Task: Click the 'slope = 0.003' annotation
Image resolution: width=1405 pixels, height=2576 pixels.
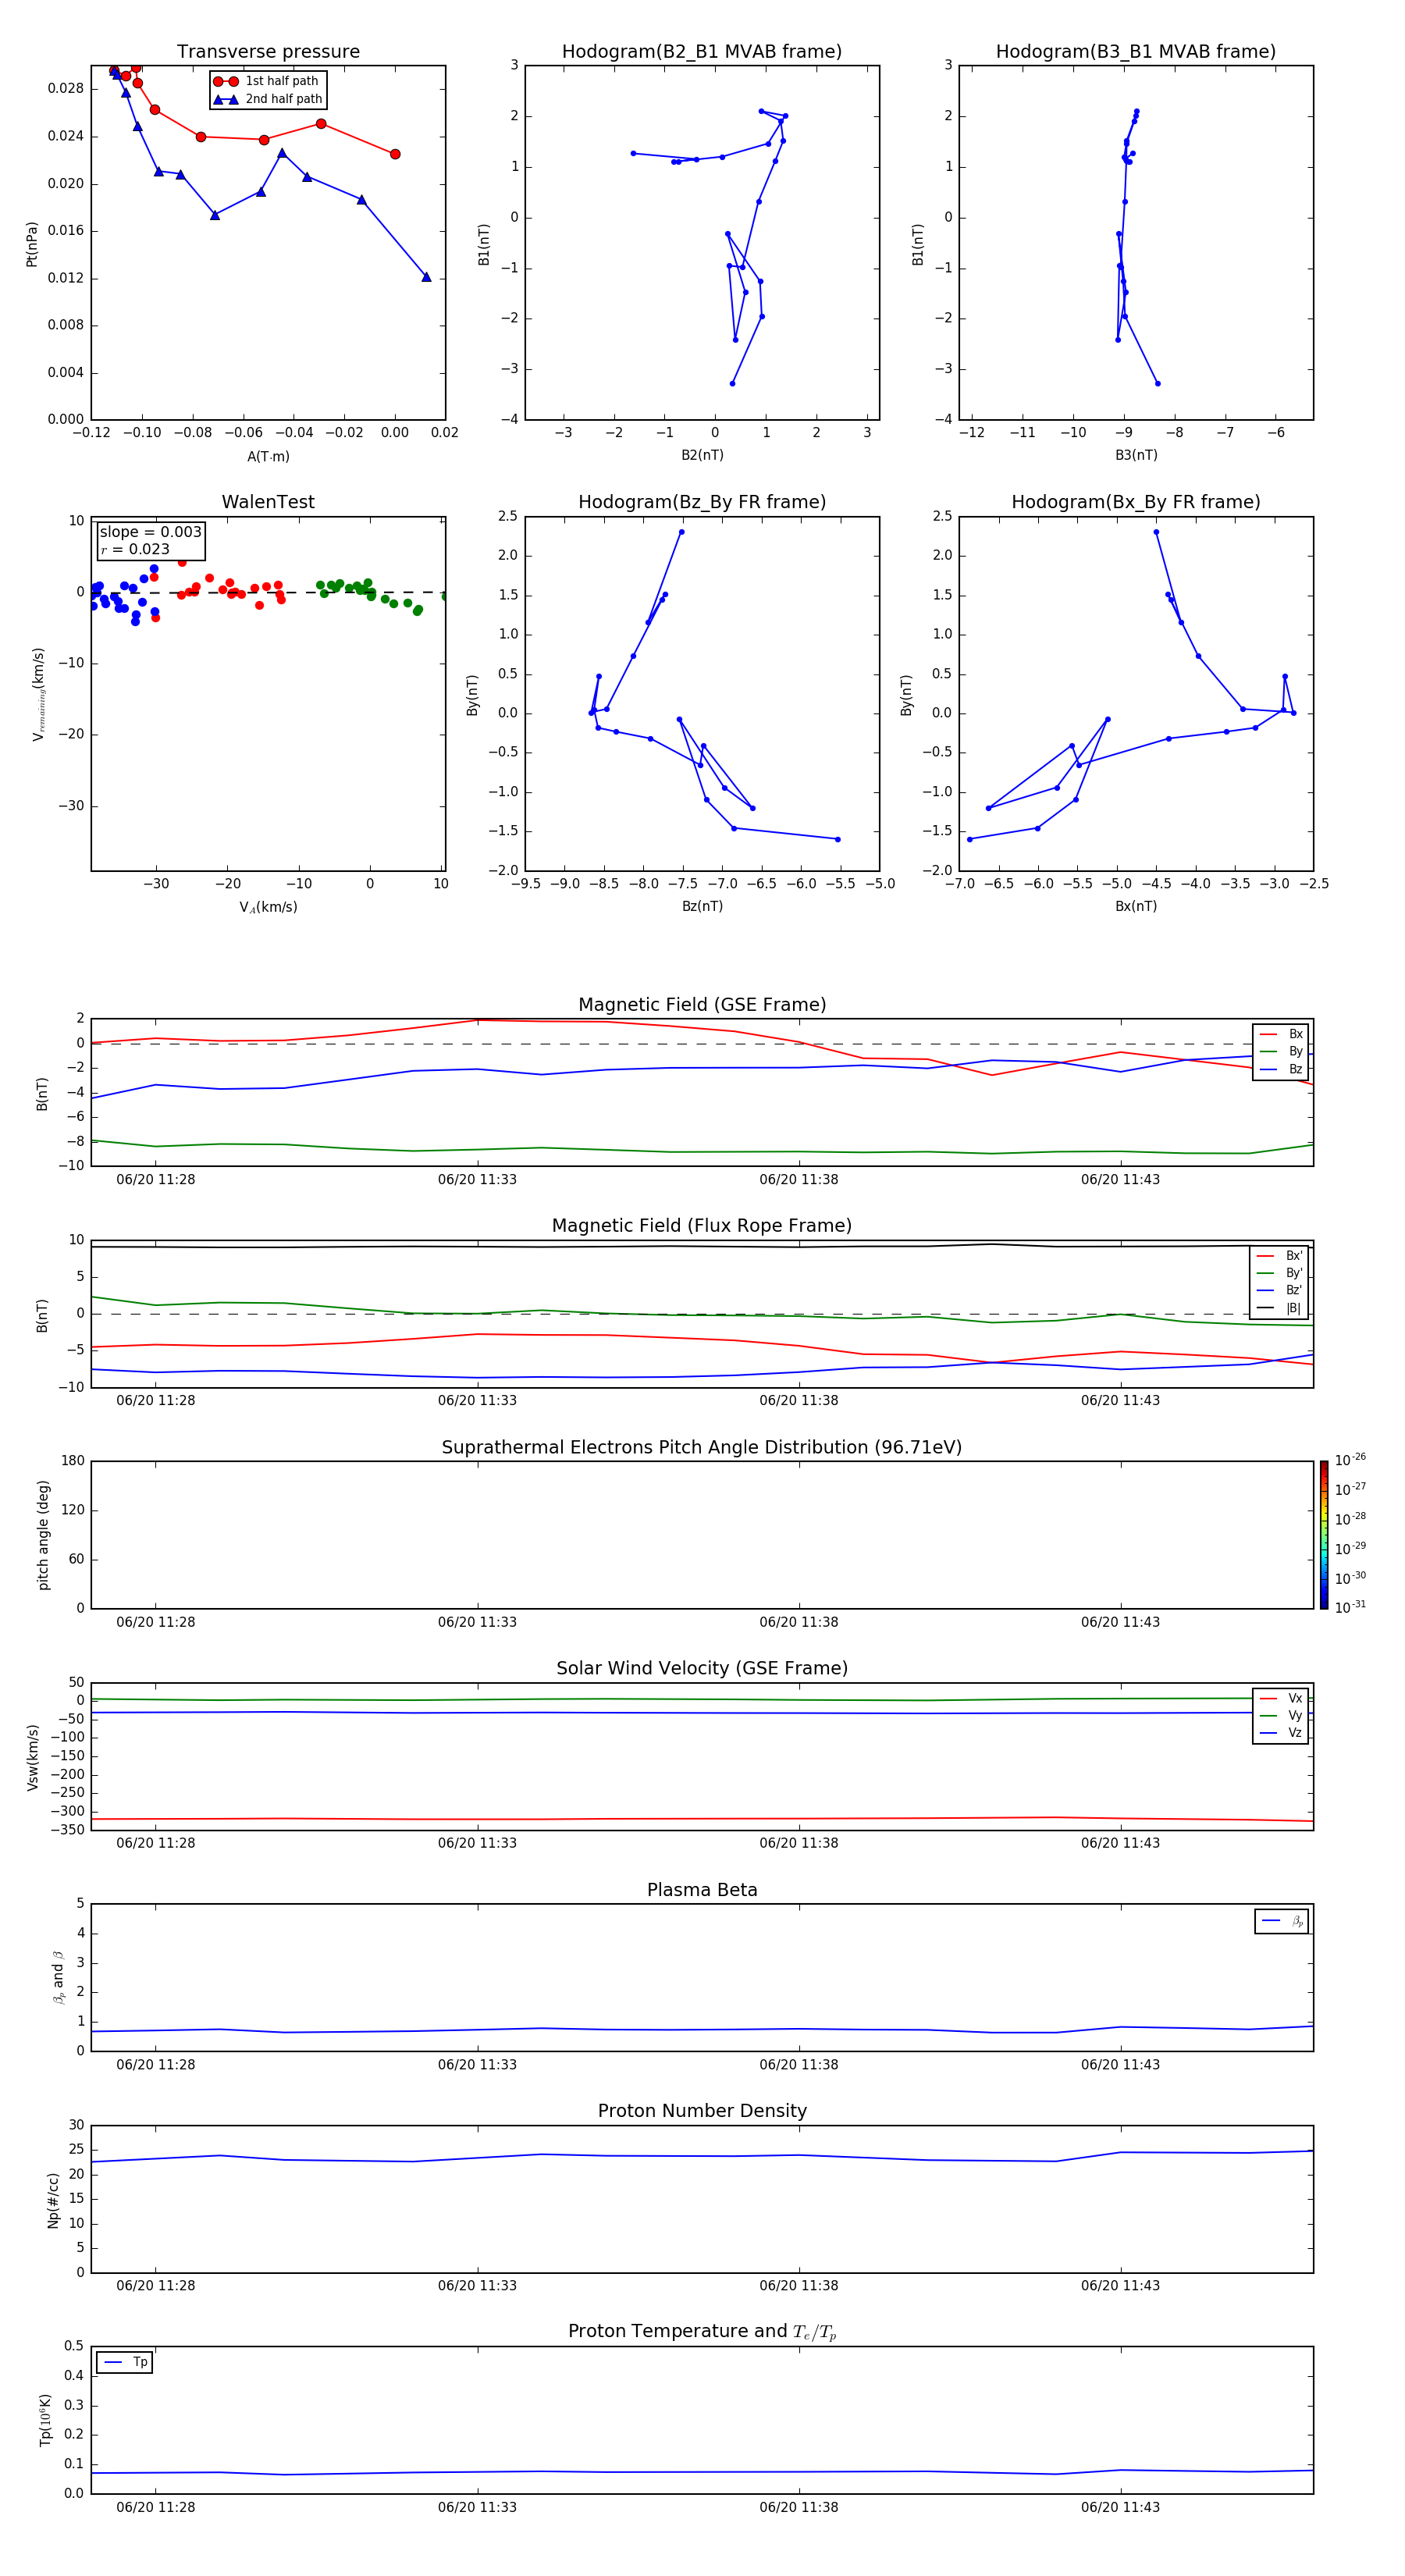Action: click(x=151, y=532)
